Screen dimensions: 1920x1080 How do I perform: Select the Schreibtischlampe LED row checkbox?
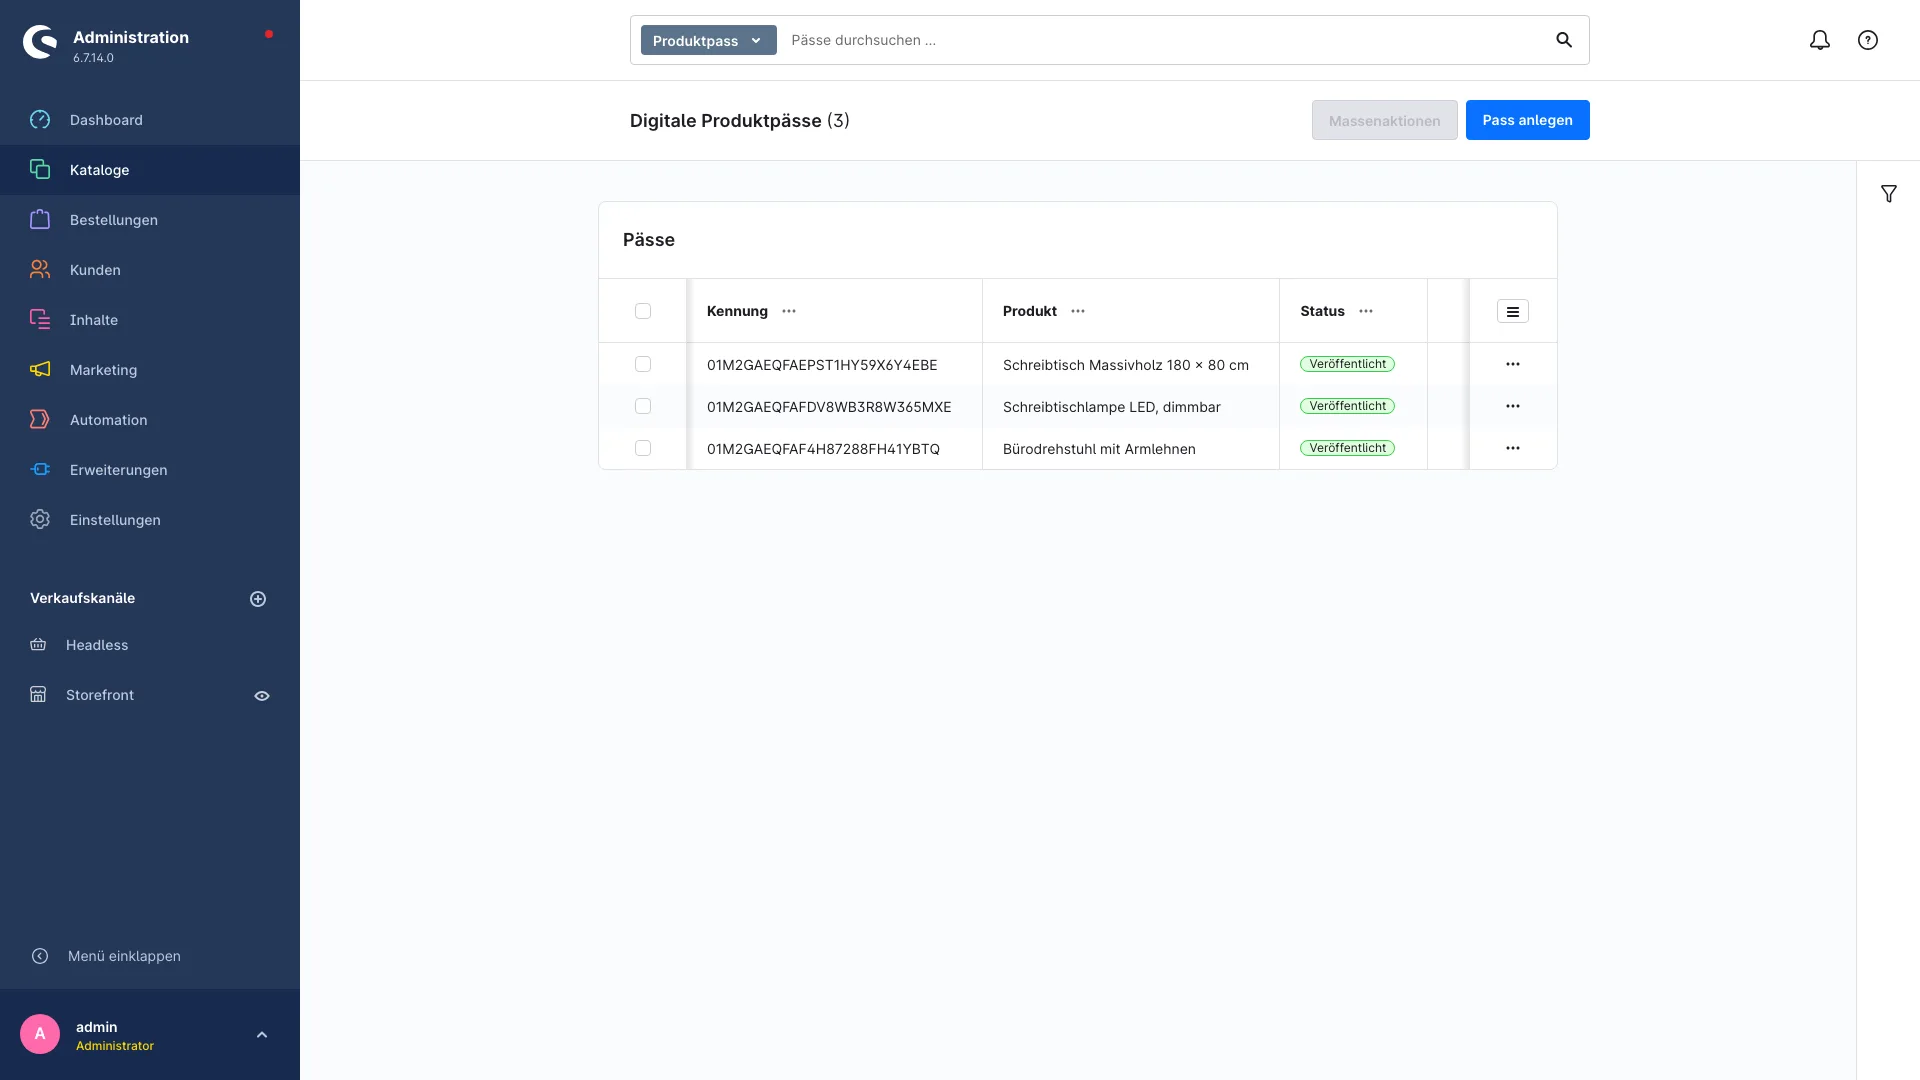click(643, 406)
